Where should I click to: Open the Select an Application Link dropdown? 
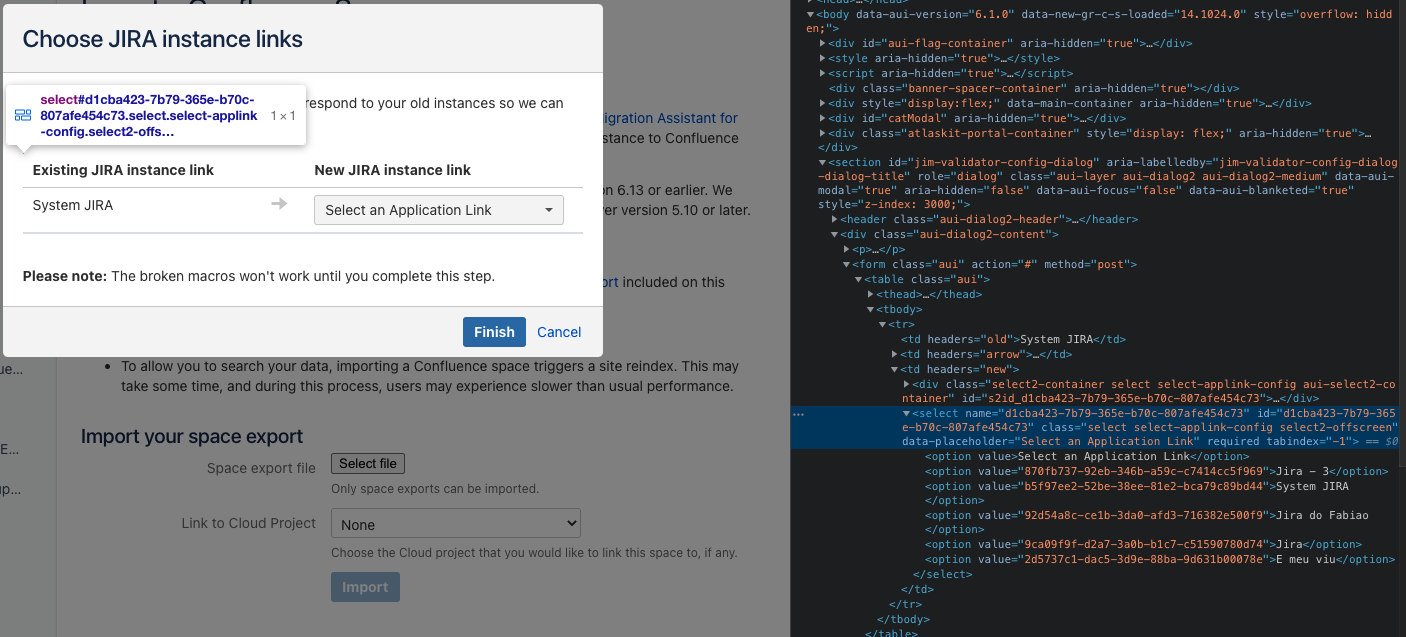pos(439,210)
